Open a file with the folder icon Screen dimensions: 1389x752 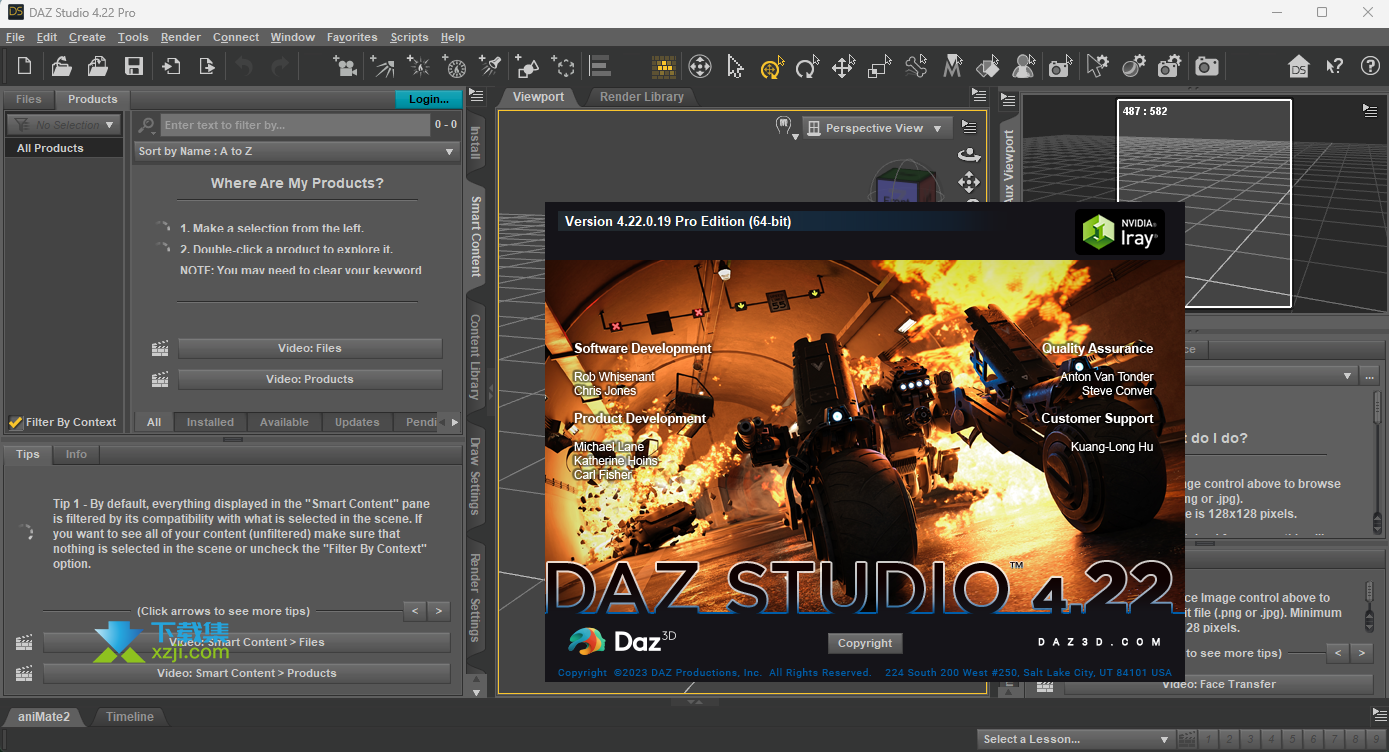[61, 67]
